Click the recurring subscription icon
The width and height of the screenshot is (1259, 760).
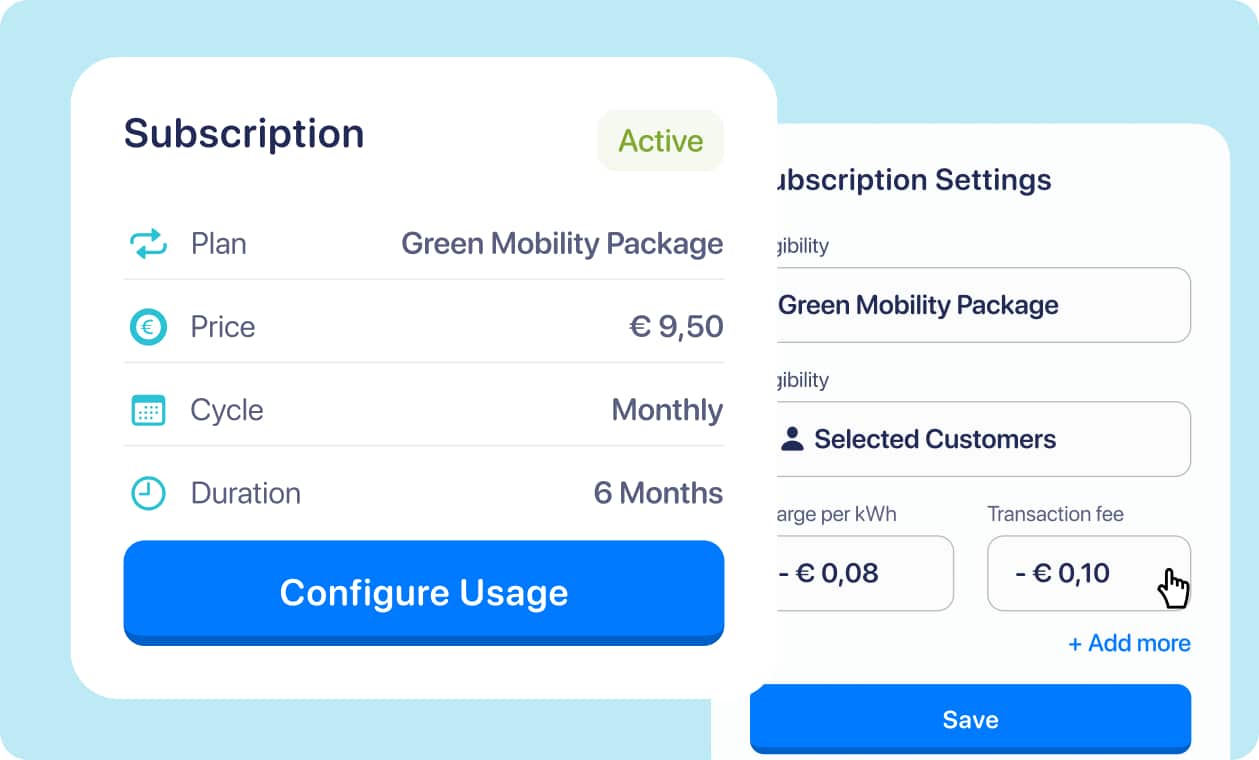coord(147,243)
